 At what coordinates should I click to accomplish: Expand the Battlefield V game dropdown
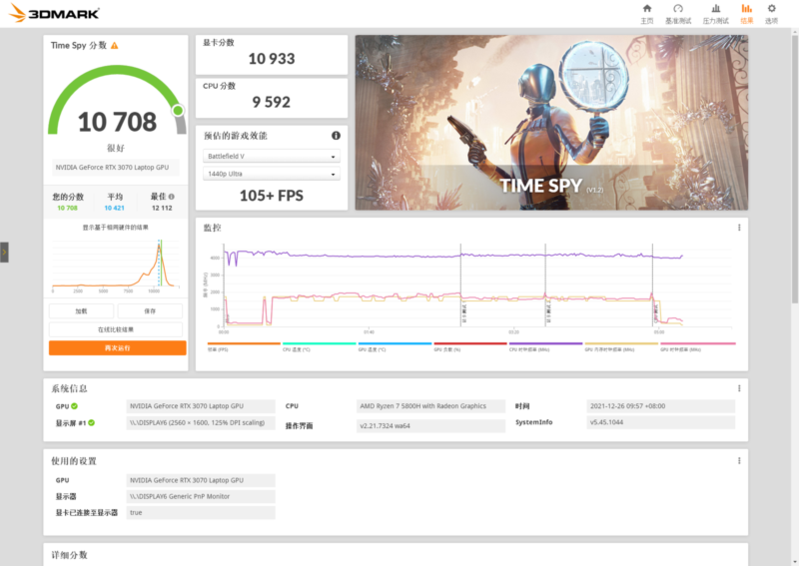(x=272, y=157)
